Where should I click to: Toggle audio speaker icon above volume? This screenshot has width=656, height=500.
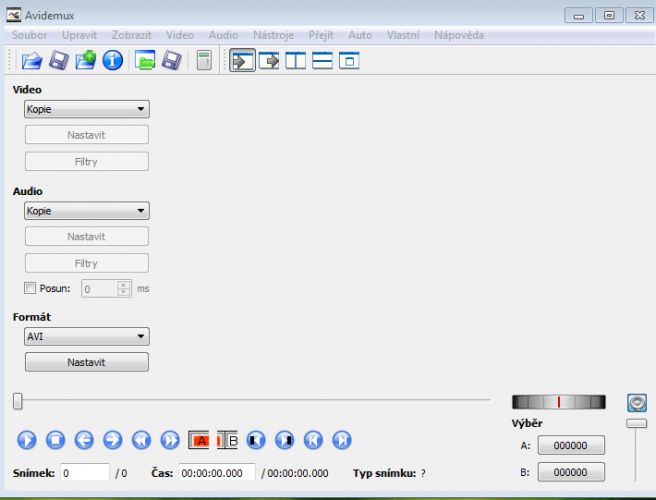[637, 403]
